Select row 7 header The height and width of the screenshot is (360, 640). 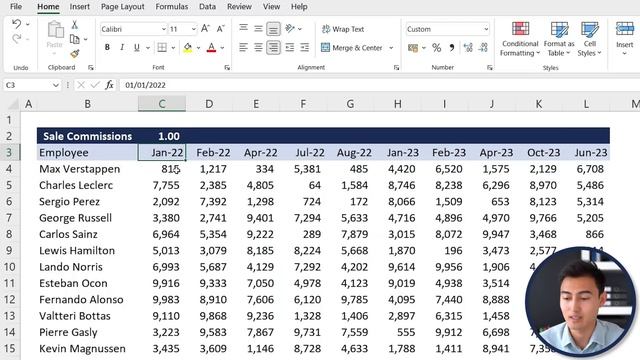click(x=9, y=218)
